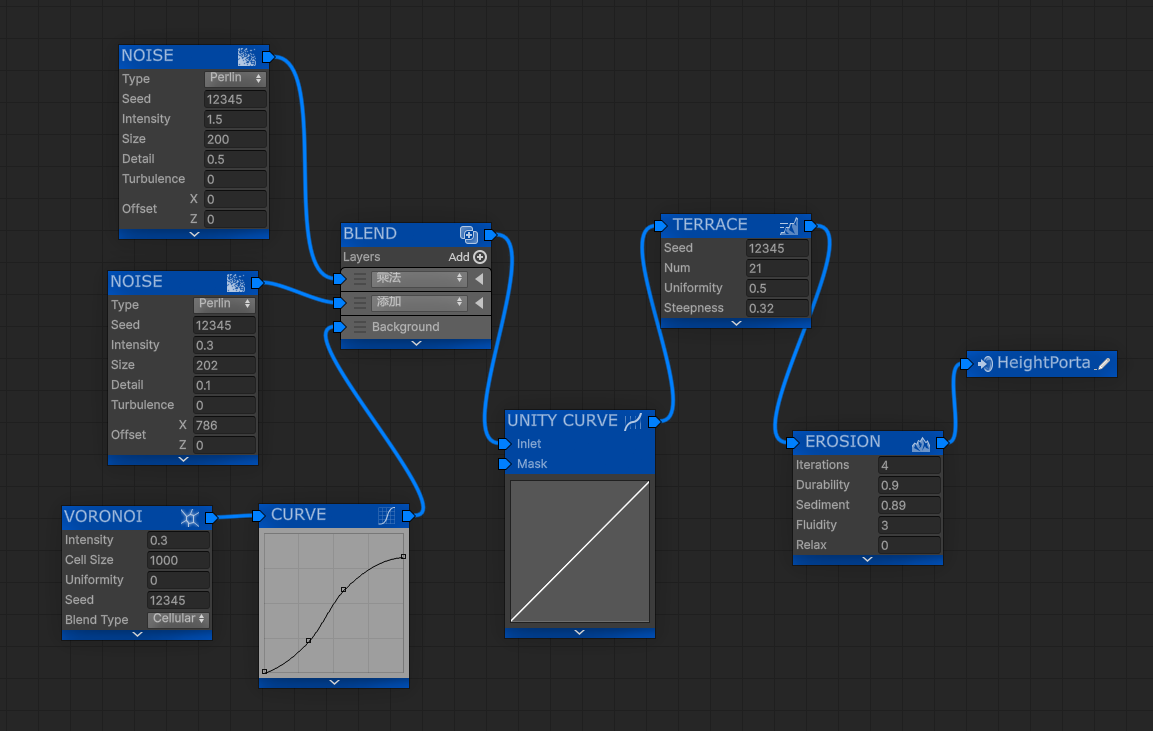Click the Erosion node's mountain icon

[x=921, y=443]
